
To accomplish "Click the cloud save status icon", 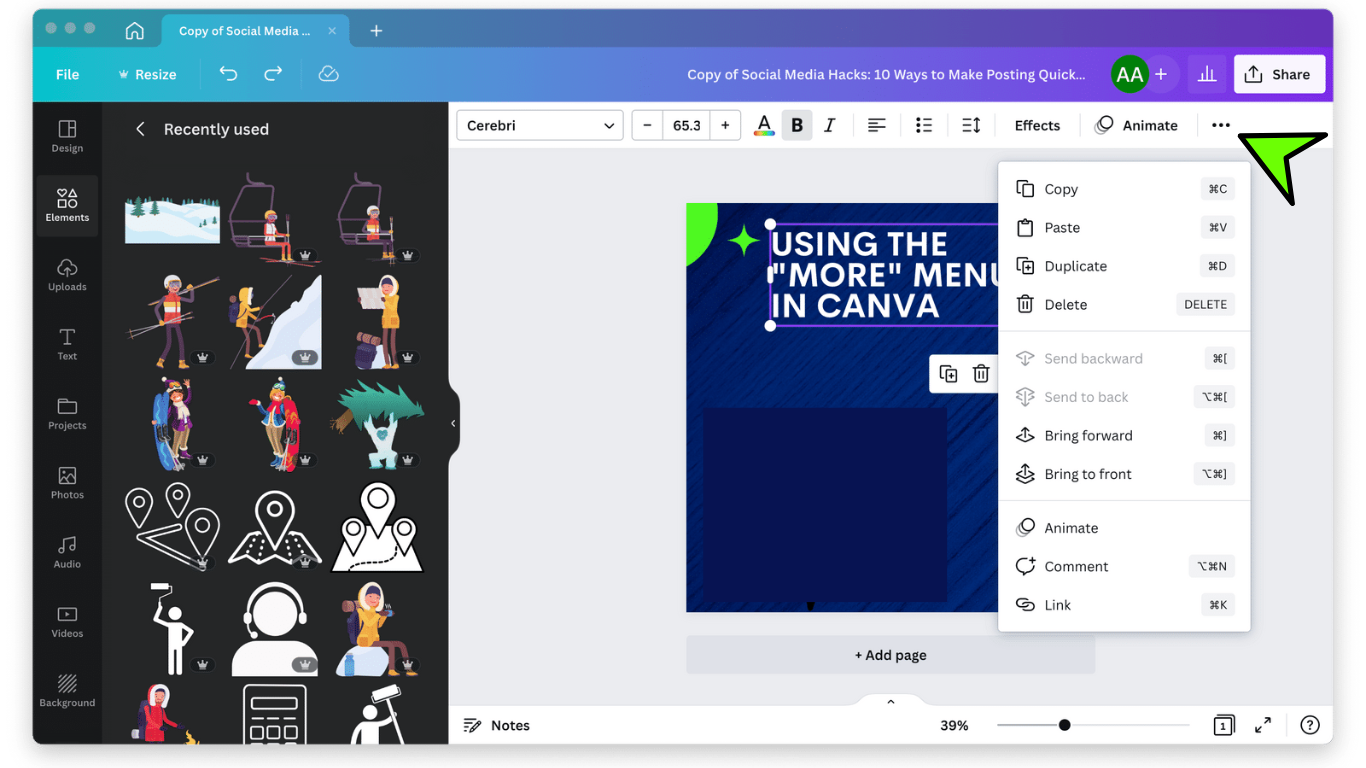I will coord(328,74).
